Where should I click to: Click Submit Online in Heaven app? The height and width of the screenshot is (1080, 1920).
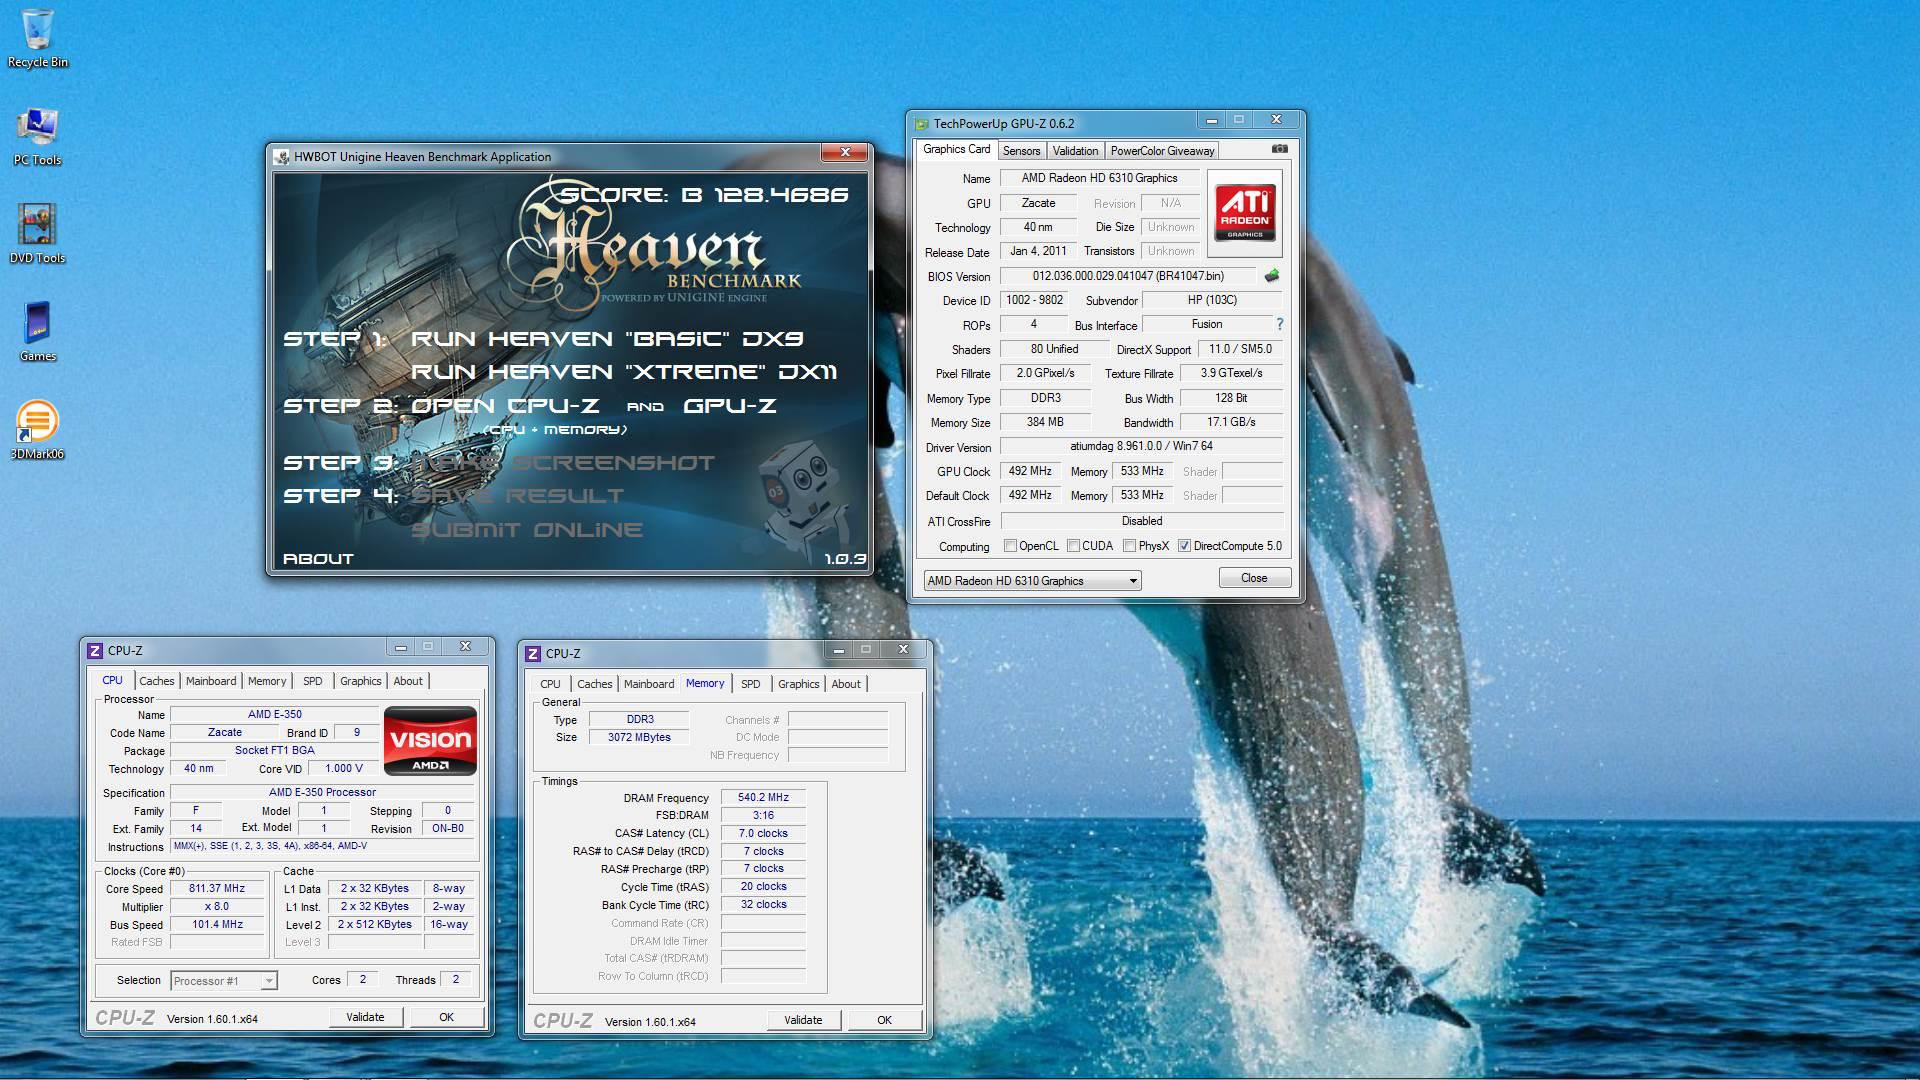coord(527,530)
